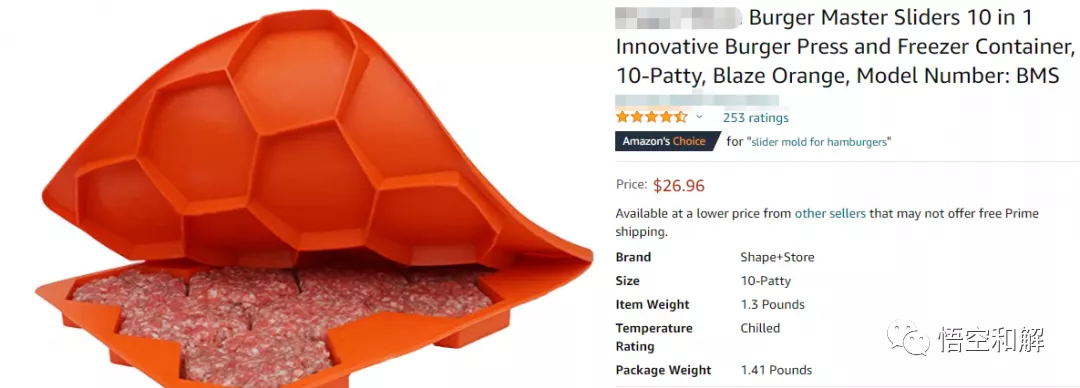Open the blurred brand store link below title
The image size is (1080, 388).
[696, 100]
